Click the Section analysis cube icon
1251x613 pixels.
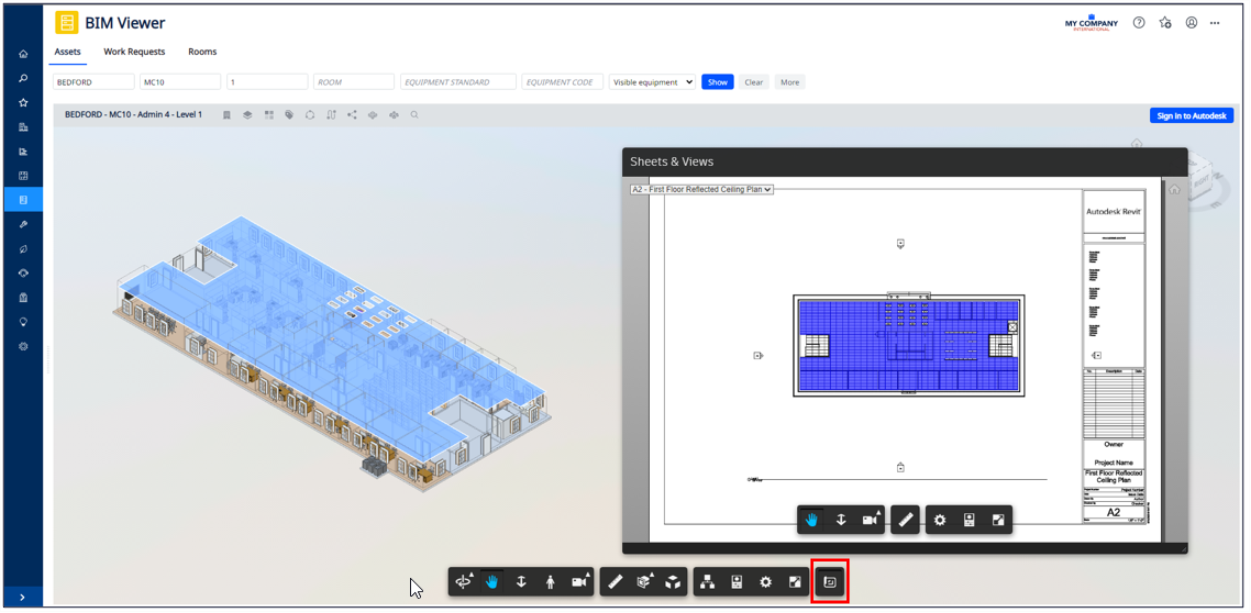pos(645,580)
